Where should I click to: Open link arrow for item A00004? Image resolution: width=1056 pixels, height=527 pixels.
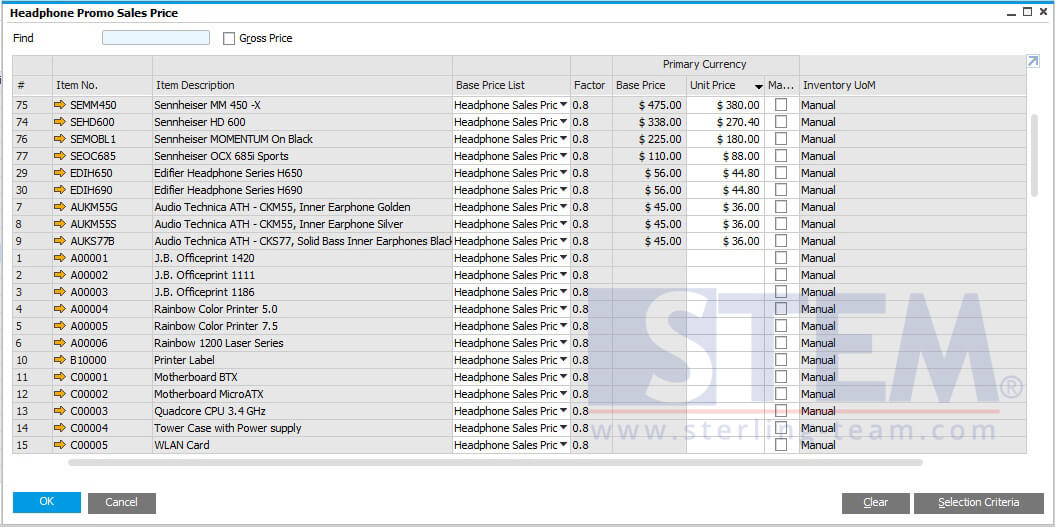point(60,309)
